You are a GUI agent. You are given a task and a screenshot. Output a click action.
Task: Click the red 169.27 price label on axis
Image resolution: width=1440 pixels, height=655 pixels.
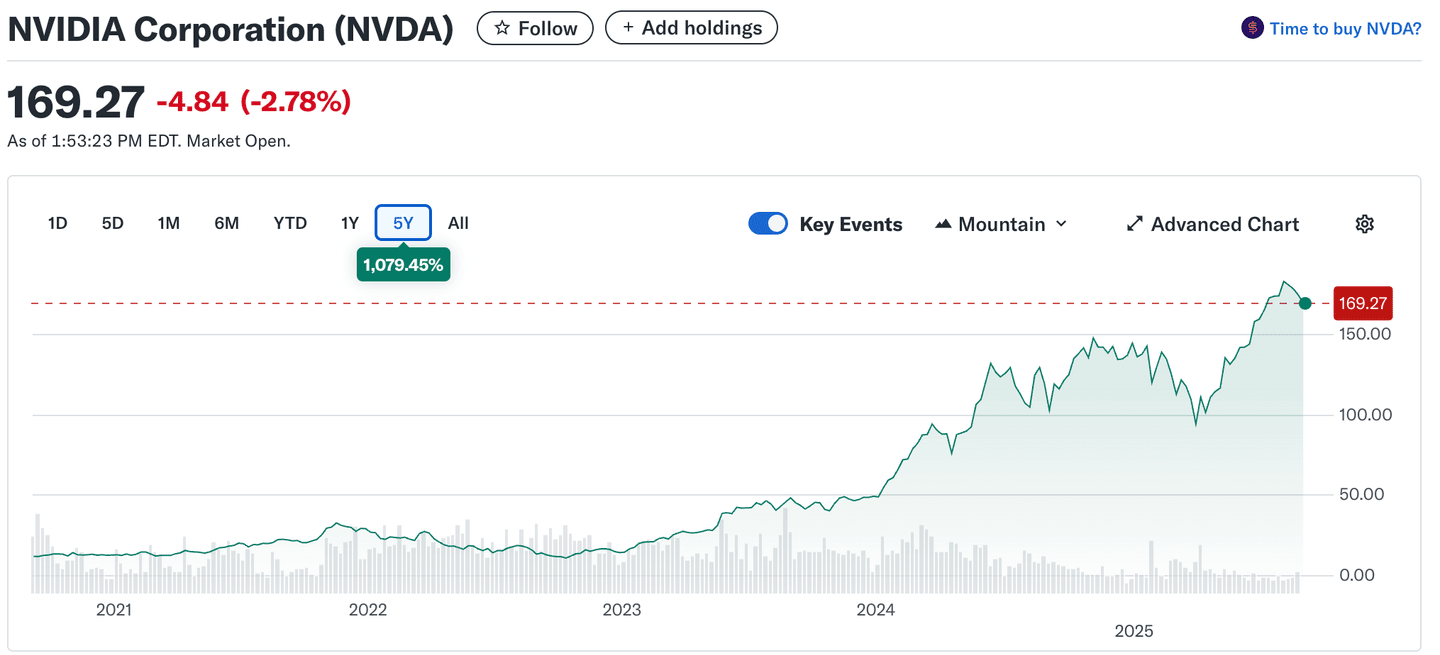tap(1362, 303)
